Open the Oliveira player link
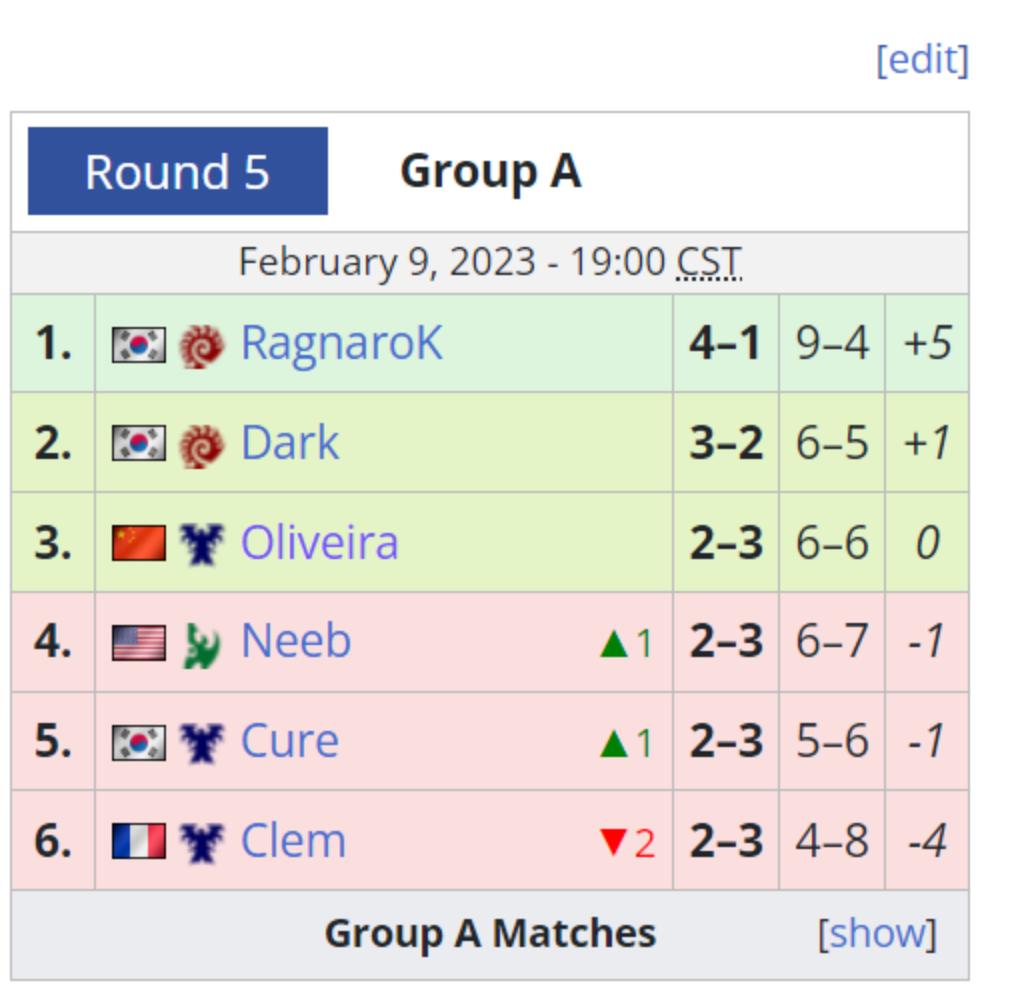 319,542
